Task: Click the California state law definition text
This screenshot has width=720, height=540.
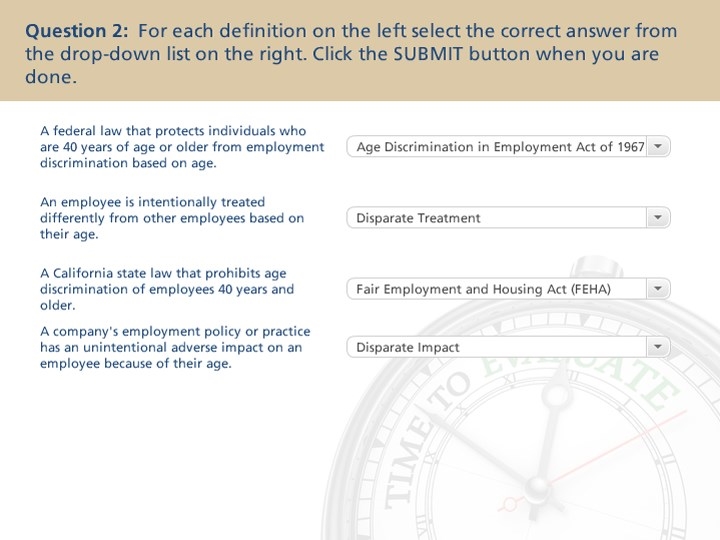Action: (167, 289)
